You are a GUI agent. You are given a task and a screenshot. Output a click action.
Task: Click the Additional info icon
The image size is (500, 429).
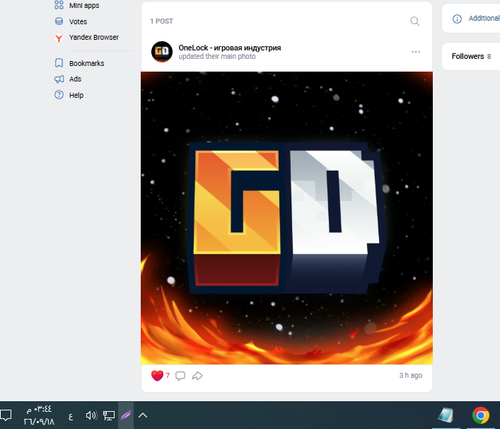(457, 19)
